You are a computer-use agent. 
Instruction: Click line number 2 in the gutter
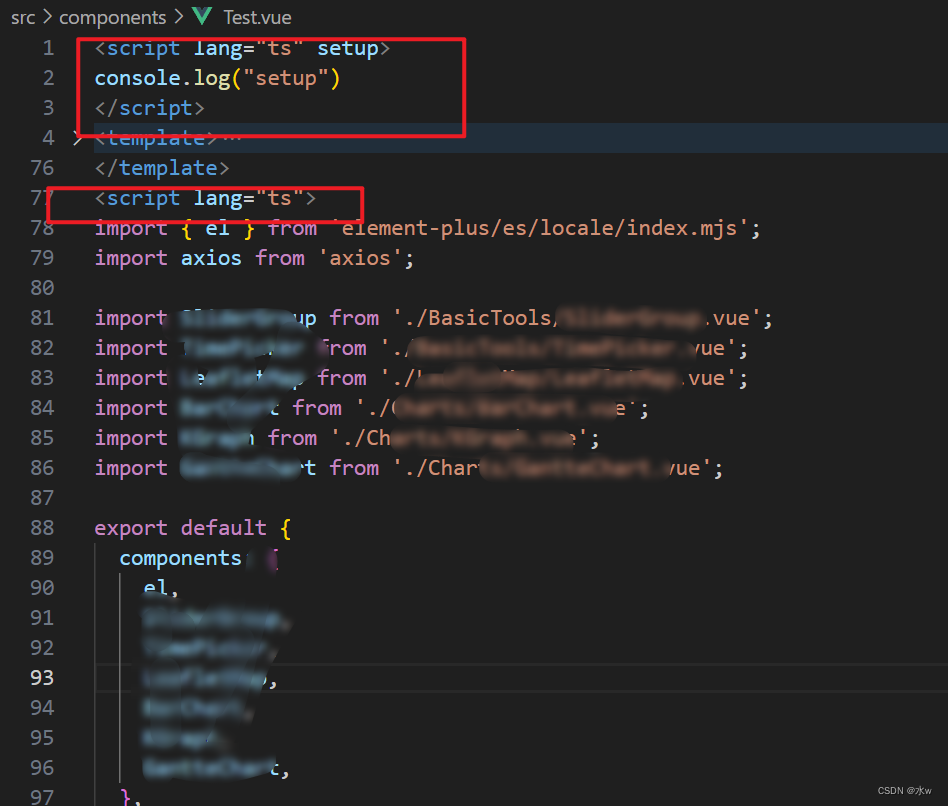click(x=48, y=77)
